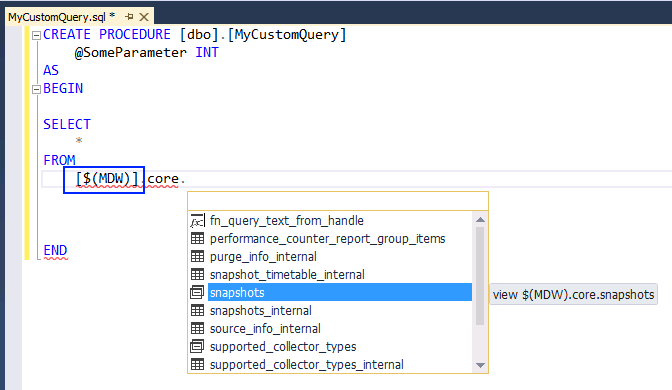This screenshot has height=390, width=672.
Task: Choose the highlighted snapshots view entry
Action: coord(340,292)
